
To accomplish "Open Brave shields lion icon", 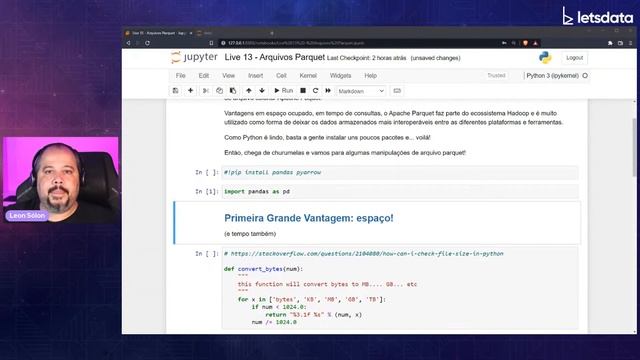I will click(x=525, y=43).
